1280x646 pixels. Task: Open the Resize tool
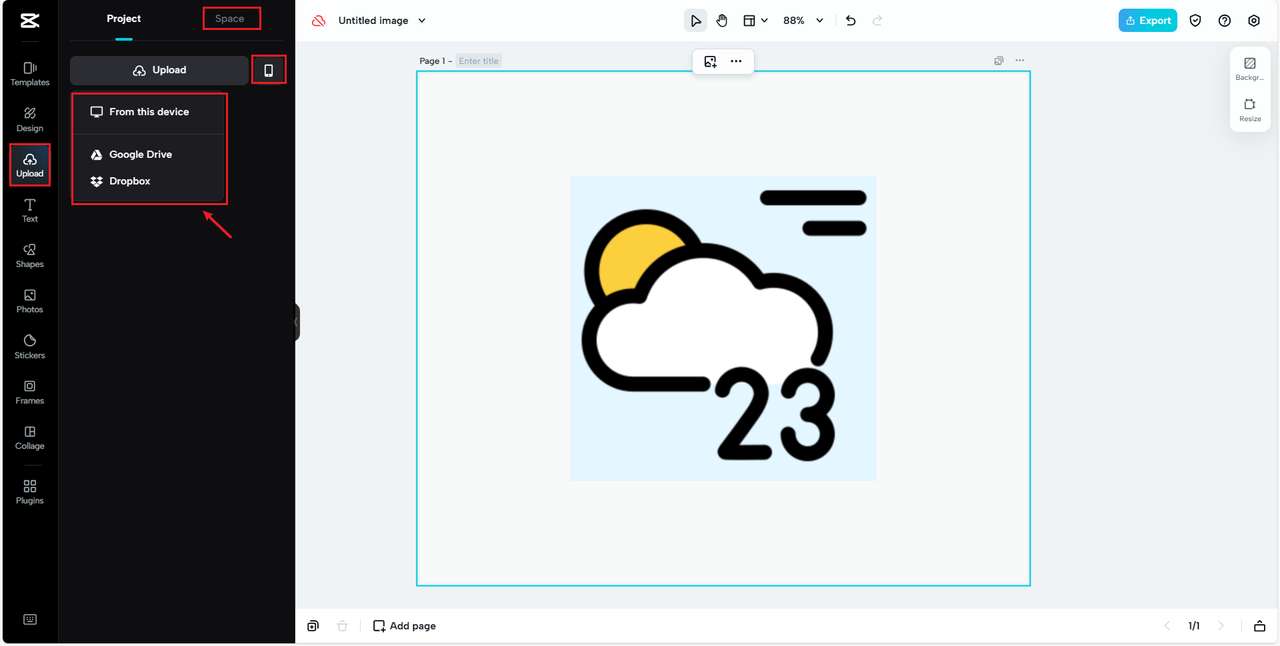point(1250,110)
